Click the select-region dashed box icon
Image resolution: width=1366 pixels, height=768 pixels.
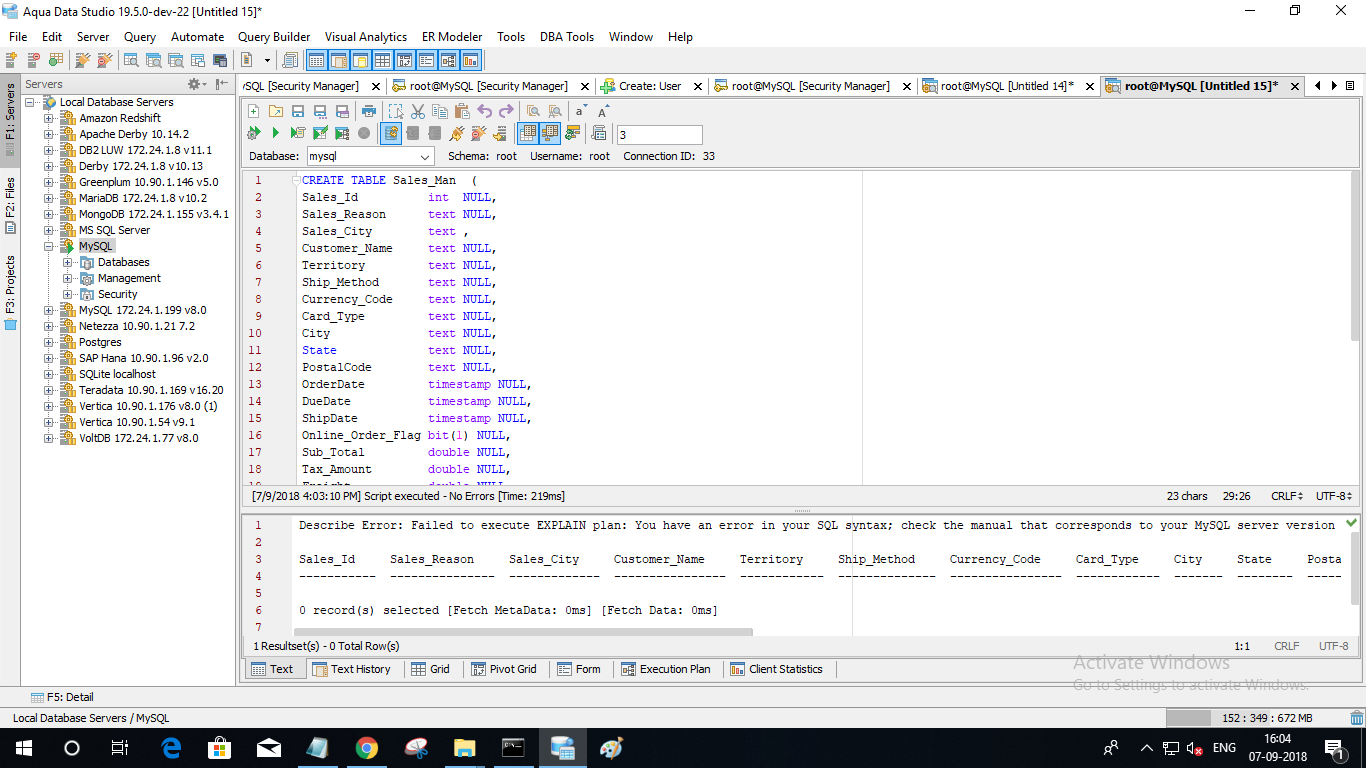click(395, 111)
